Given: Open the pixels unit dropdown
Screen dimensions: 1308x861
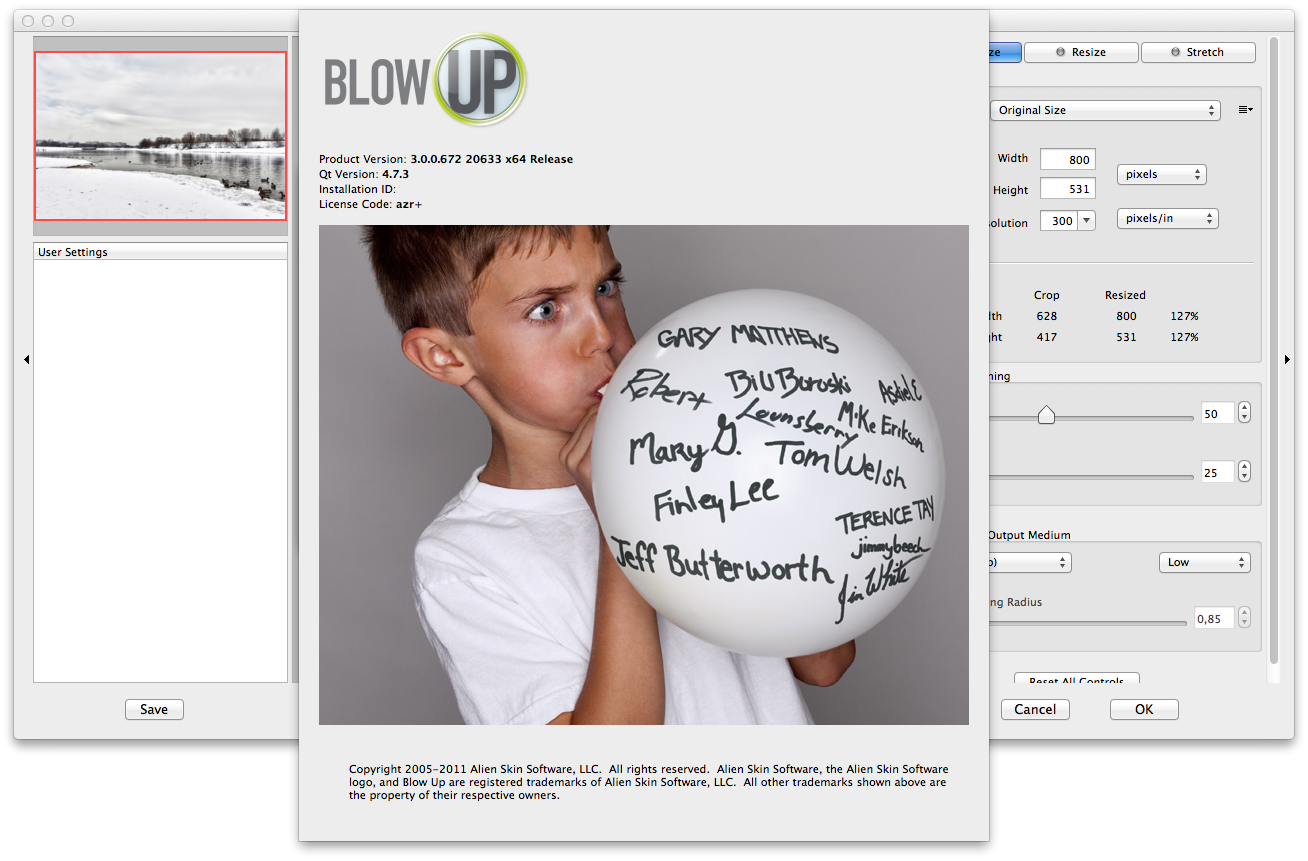Looking at the screenshot, I should click(1161, 174).
